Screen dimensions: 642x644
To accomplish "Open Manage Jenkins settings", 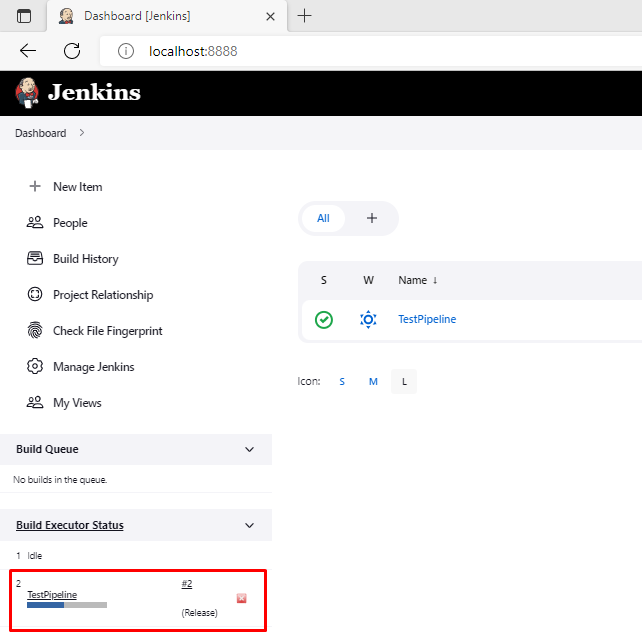I will point(81,367).
